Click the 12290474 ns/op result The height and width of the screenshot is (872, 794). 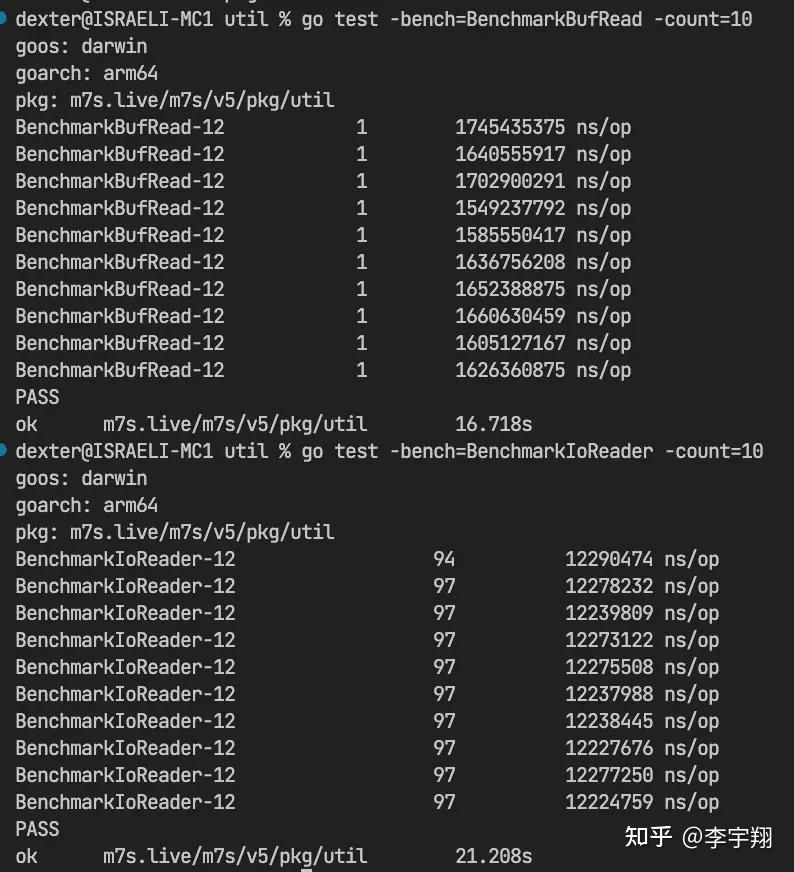pyautogui.click(x=641, y=559)
